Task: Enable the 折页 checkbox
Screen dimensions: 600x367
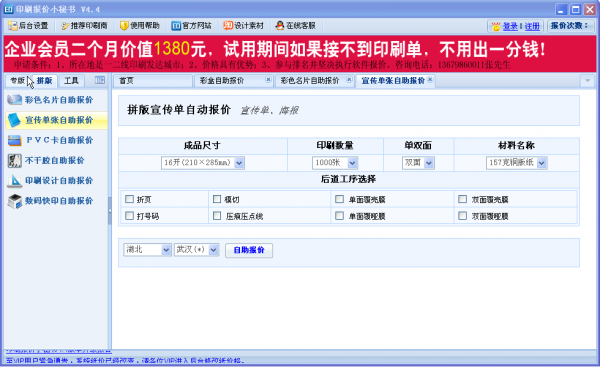Action: [x=129, y=199]
